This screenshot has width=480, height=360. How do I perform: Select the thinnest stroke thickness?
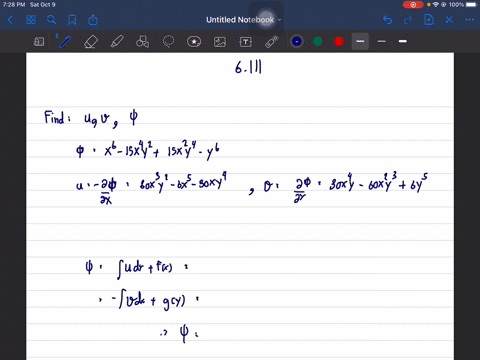(382, 41)
